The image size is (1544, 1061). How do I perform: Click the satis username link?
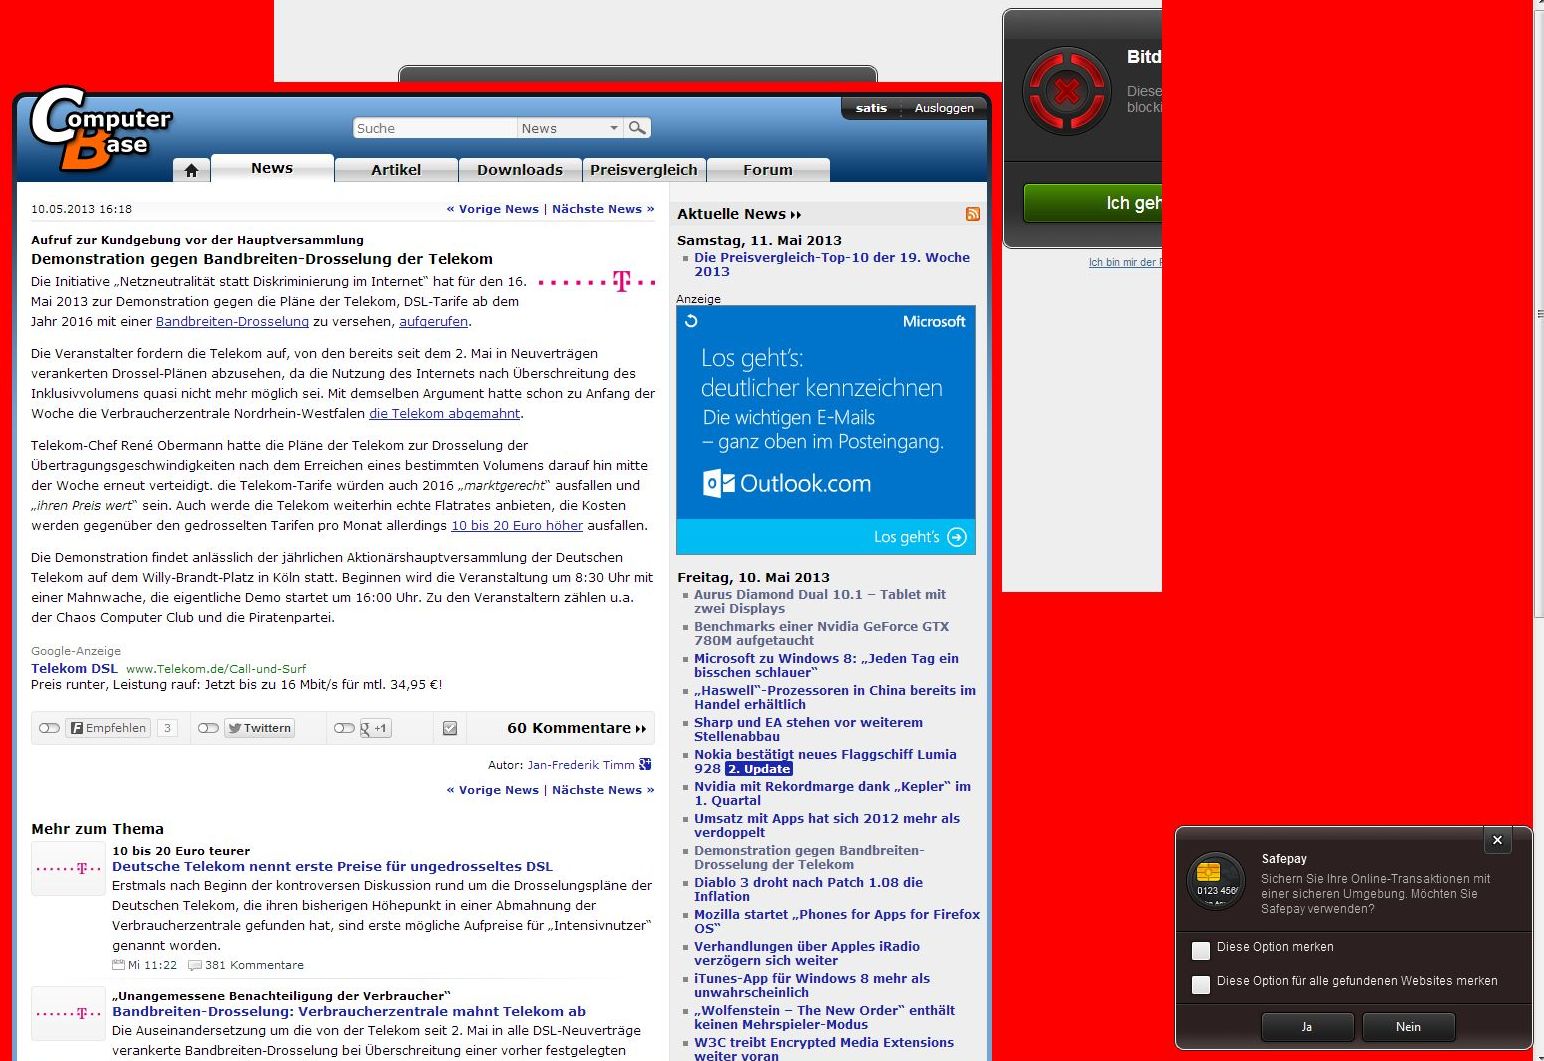(x=871, y=108)
